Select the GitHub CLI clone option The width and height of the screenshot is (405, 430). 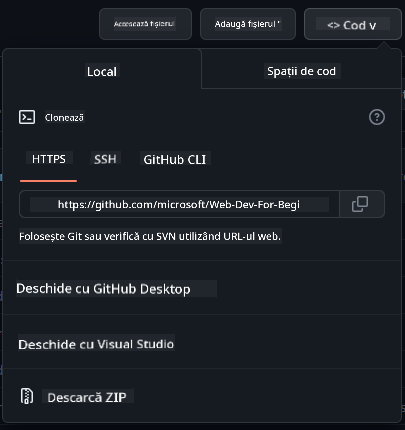tap(175, 159)
